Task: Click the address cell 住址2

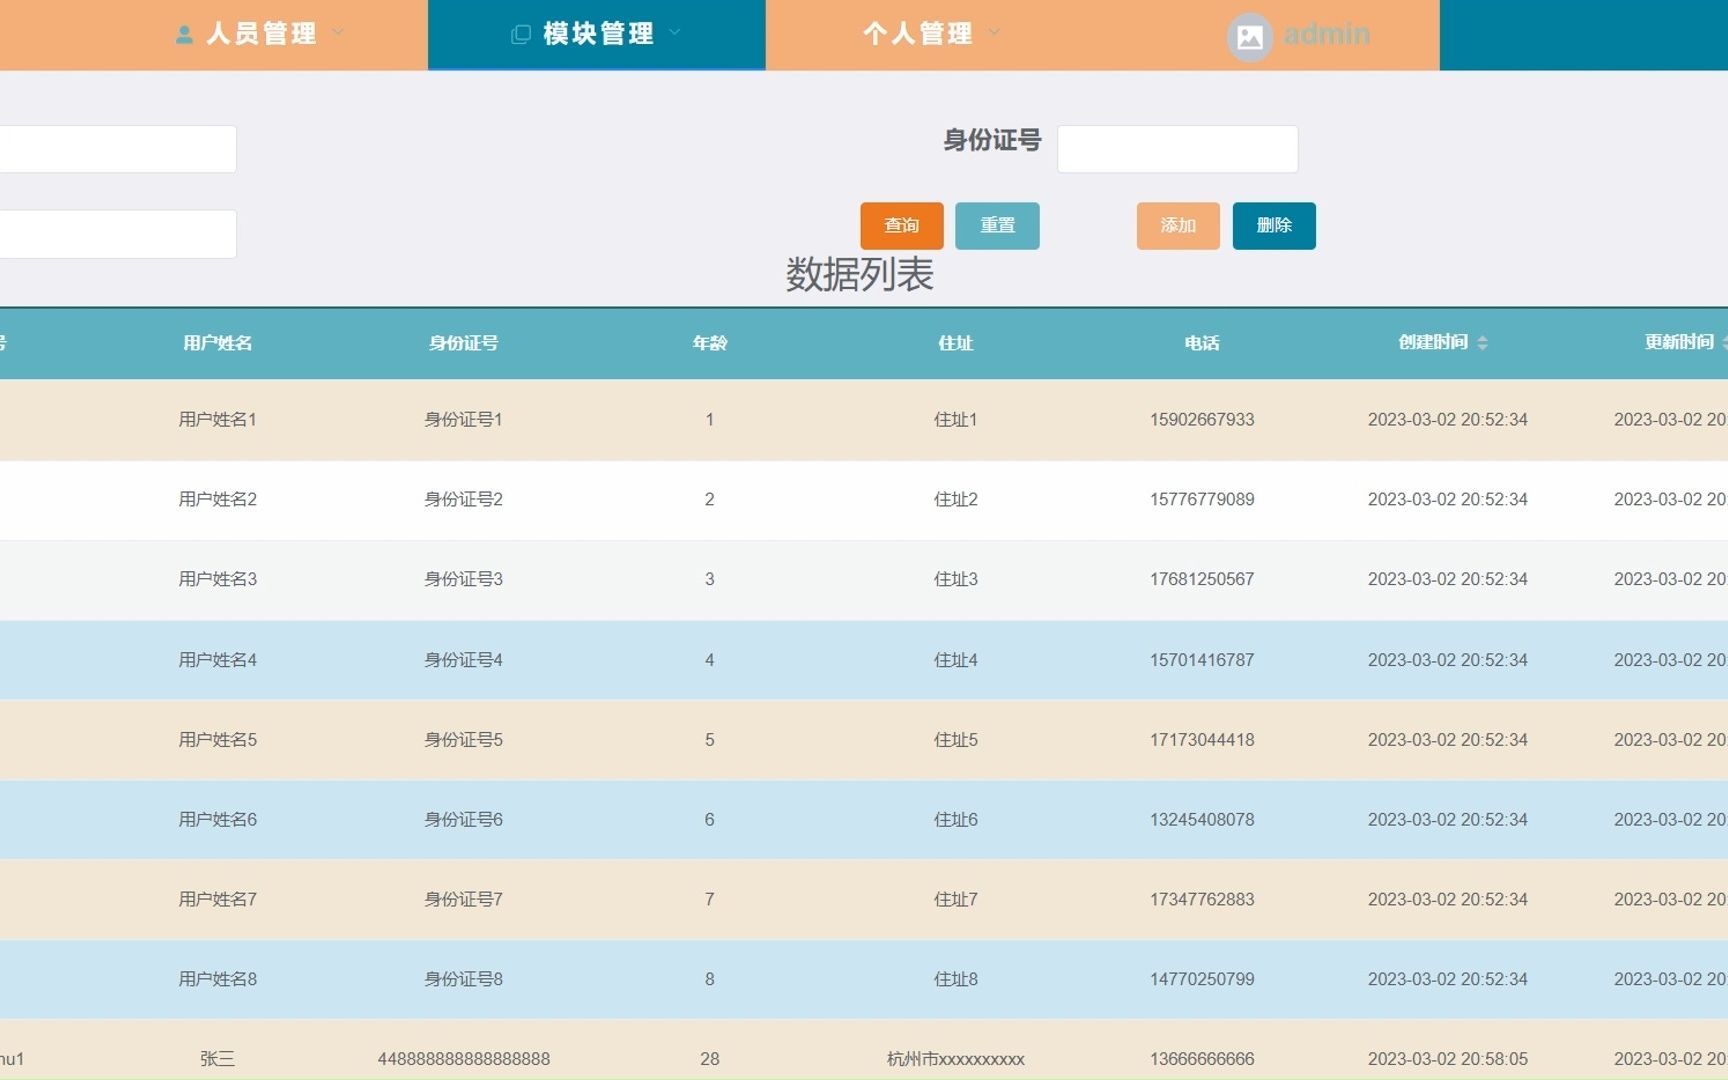Action: pyautogui.click(x=956, y=500)
